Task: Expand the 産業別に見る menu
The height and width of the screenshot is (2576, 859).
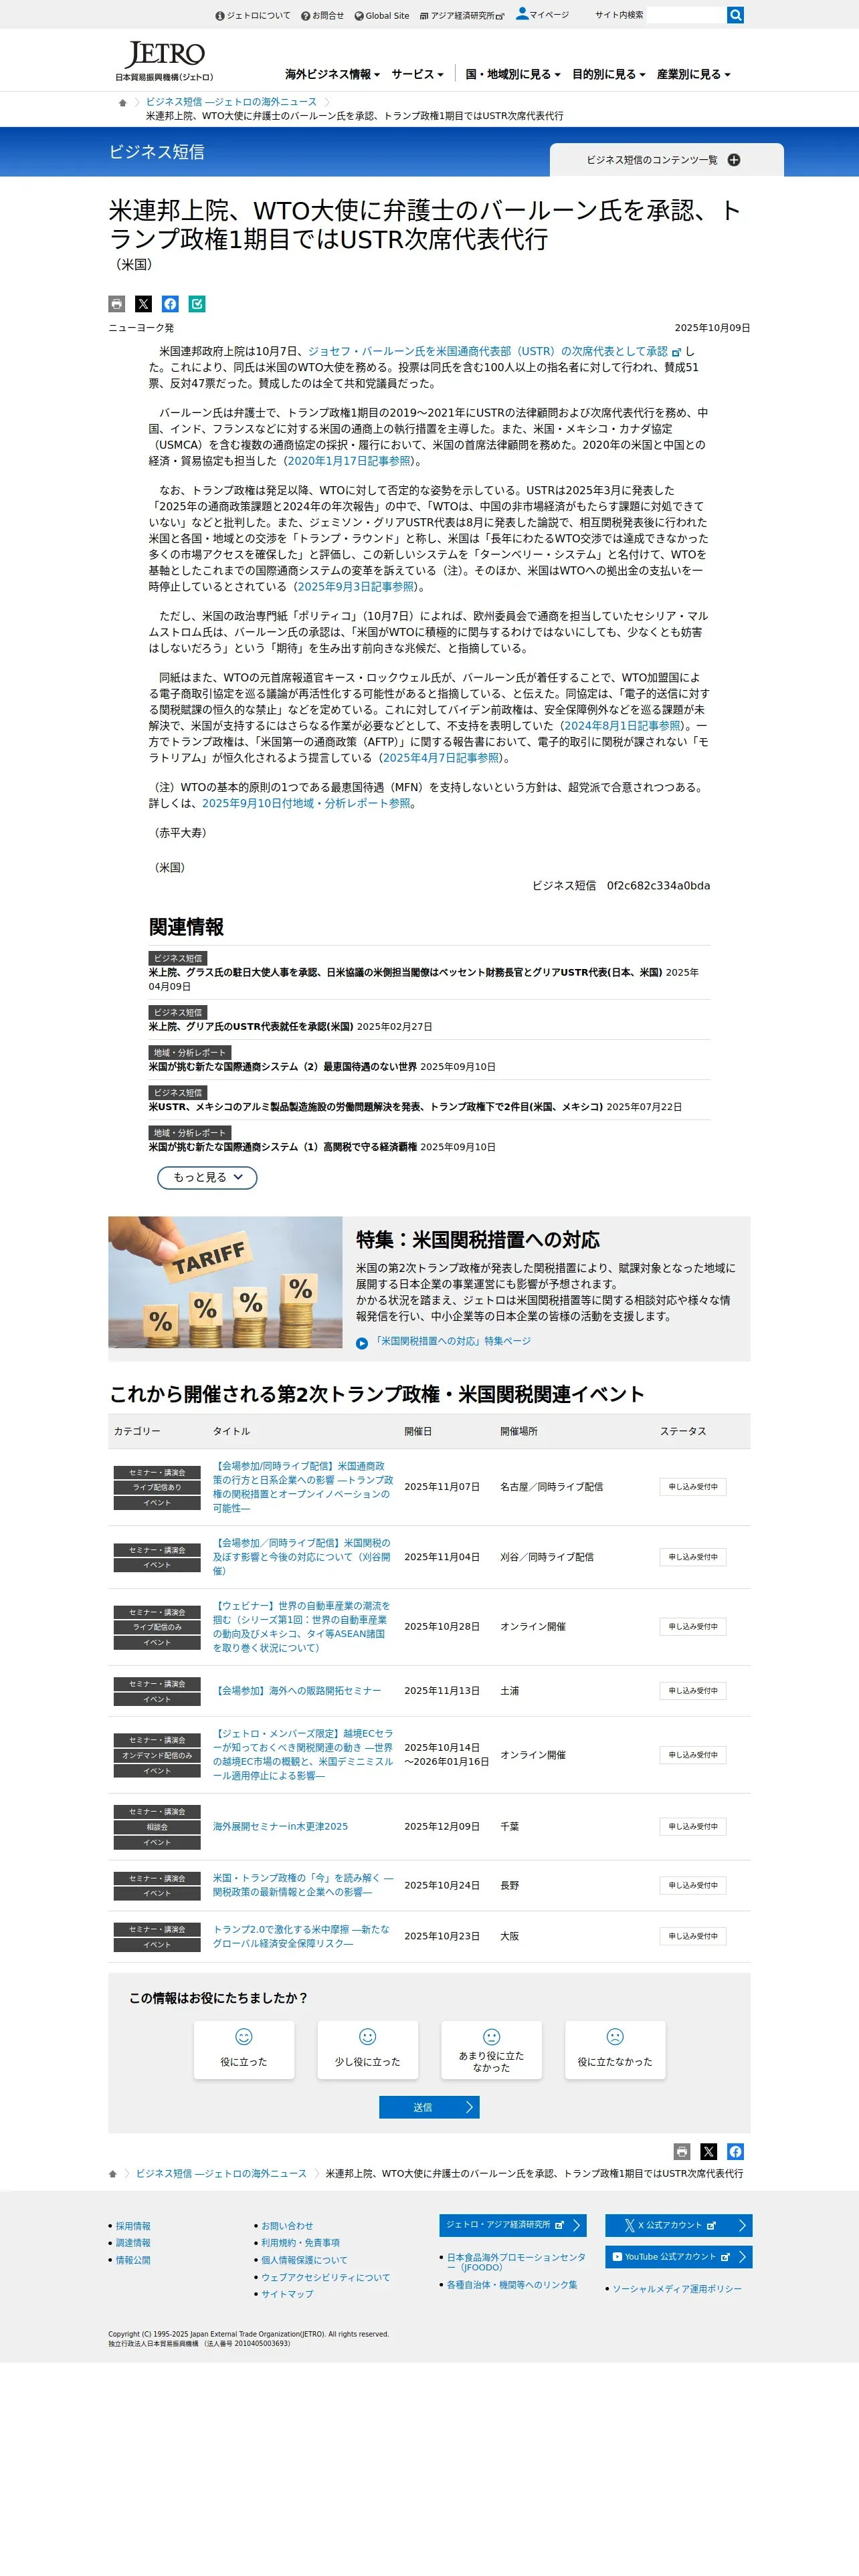Action: pyautogui.click(x=693, y=74)
